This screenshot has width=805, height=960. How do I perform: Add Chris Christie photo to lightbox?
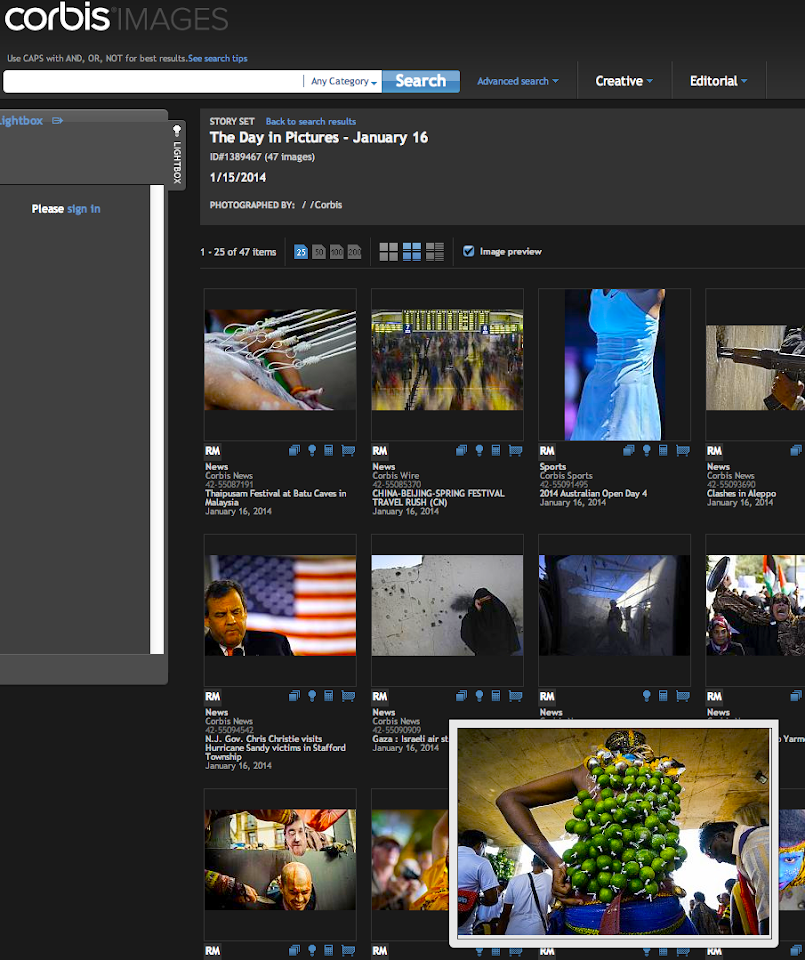[312, 696]
